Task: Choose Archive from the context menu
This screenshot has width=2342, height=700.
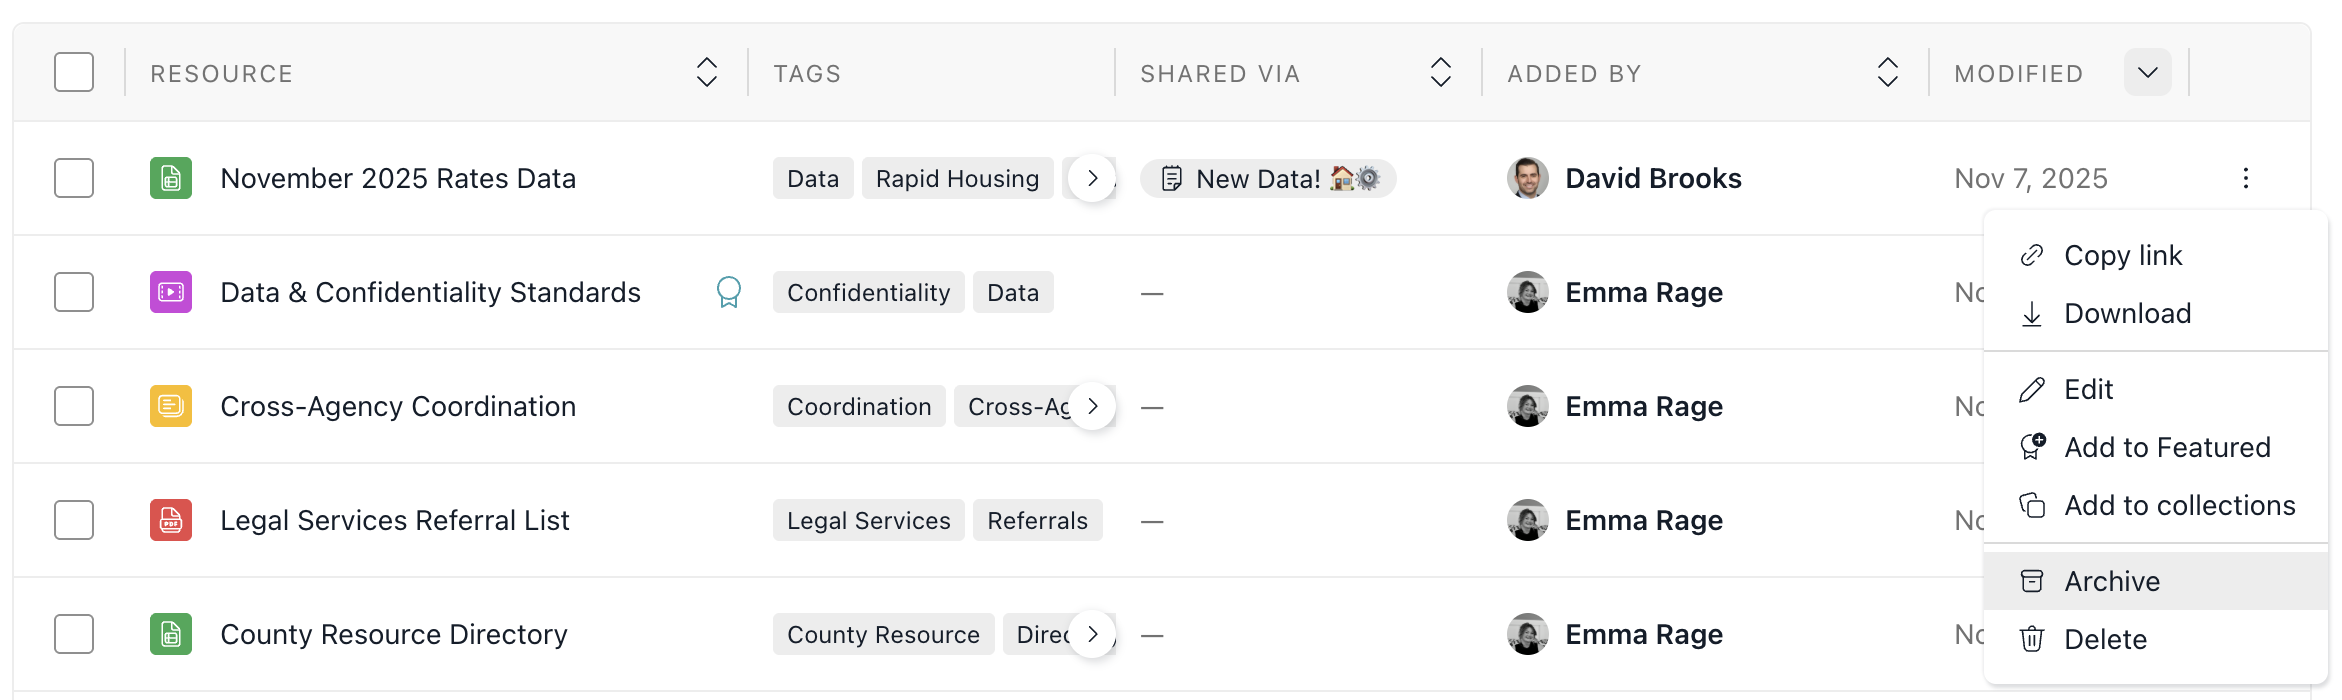Action: 2111,581
